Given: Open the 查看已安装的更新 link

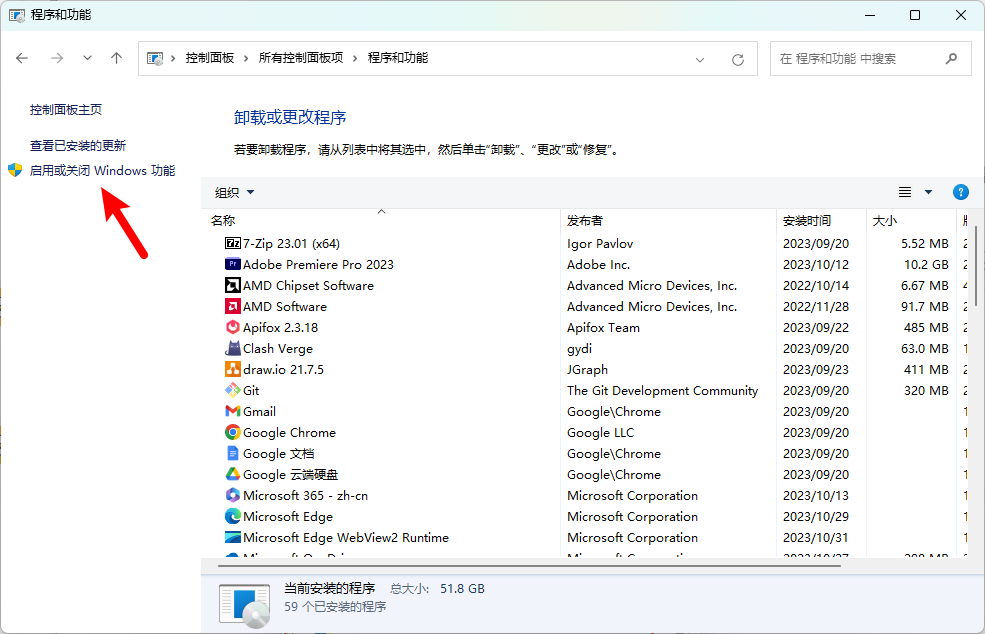Looking at the screenshot, I should coord(78,146).
